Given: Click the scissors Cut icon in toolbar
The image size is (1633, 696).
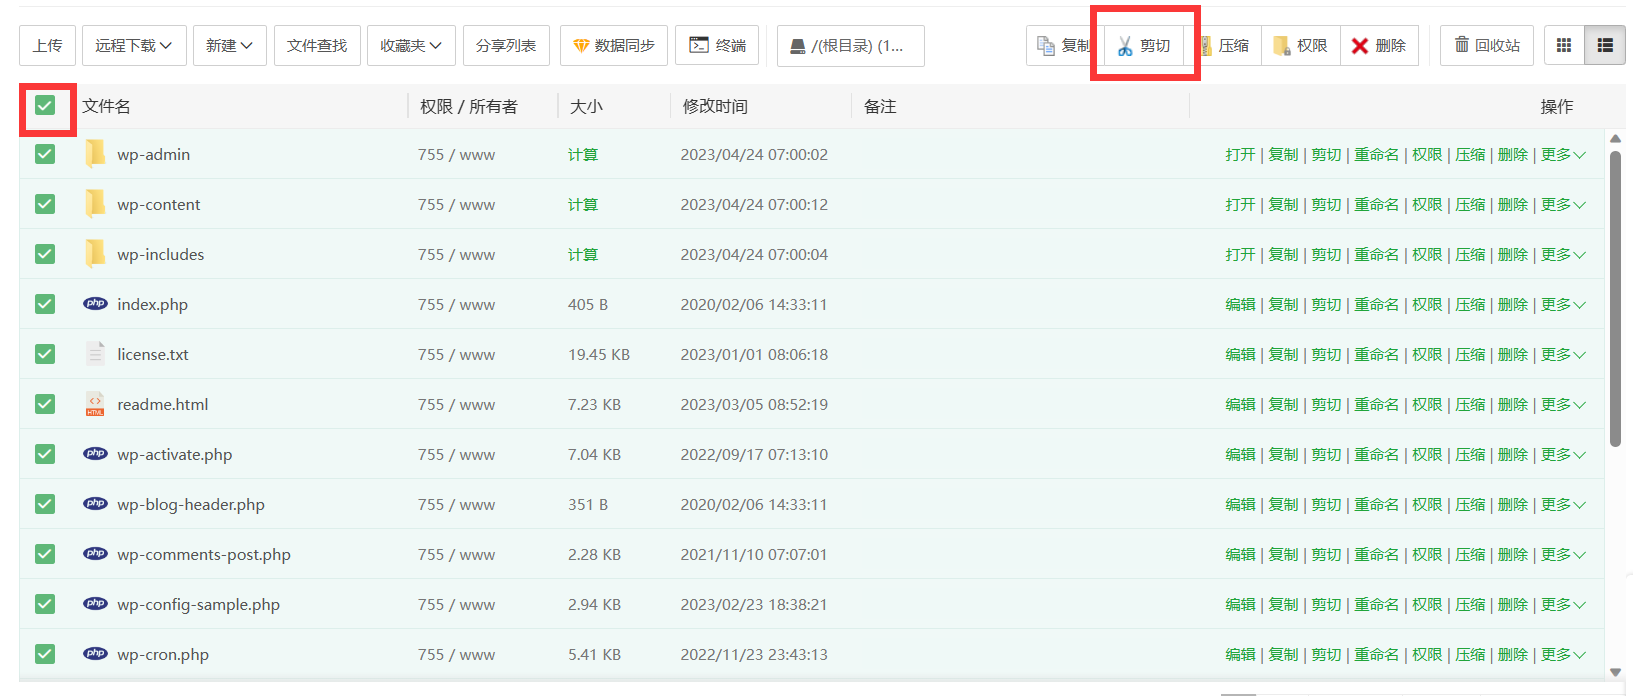Looking at the screenshot, I should pos(1126,46).
